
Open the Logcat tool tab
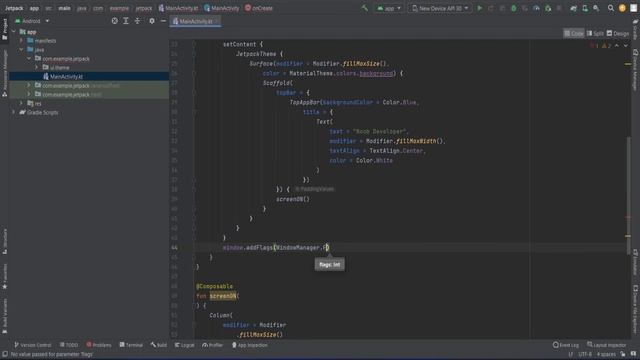coord(184,345)
